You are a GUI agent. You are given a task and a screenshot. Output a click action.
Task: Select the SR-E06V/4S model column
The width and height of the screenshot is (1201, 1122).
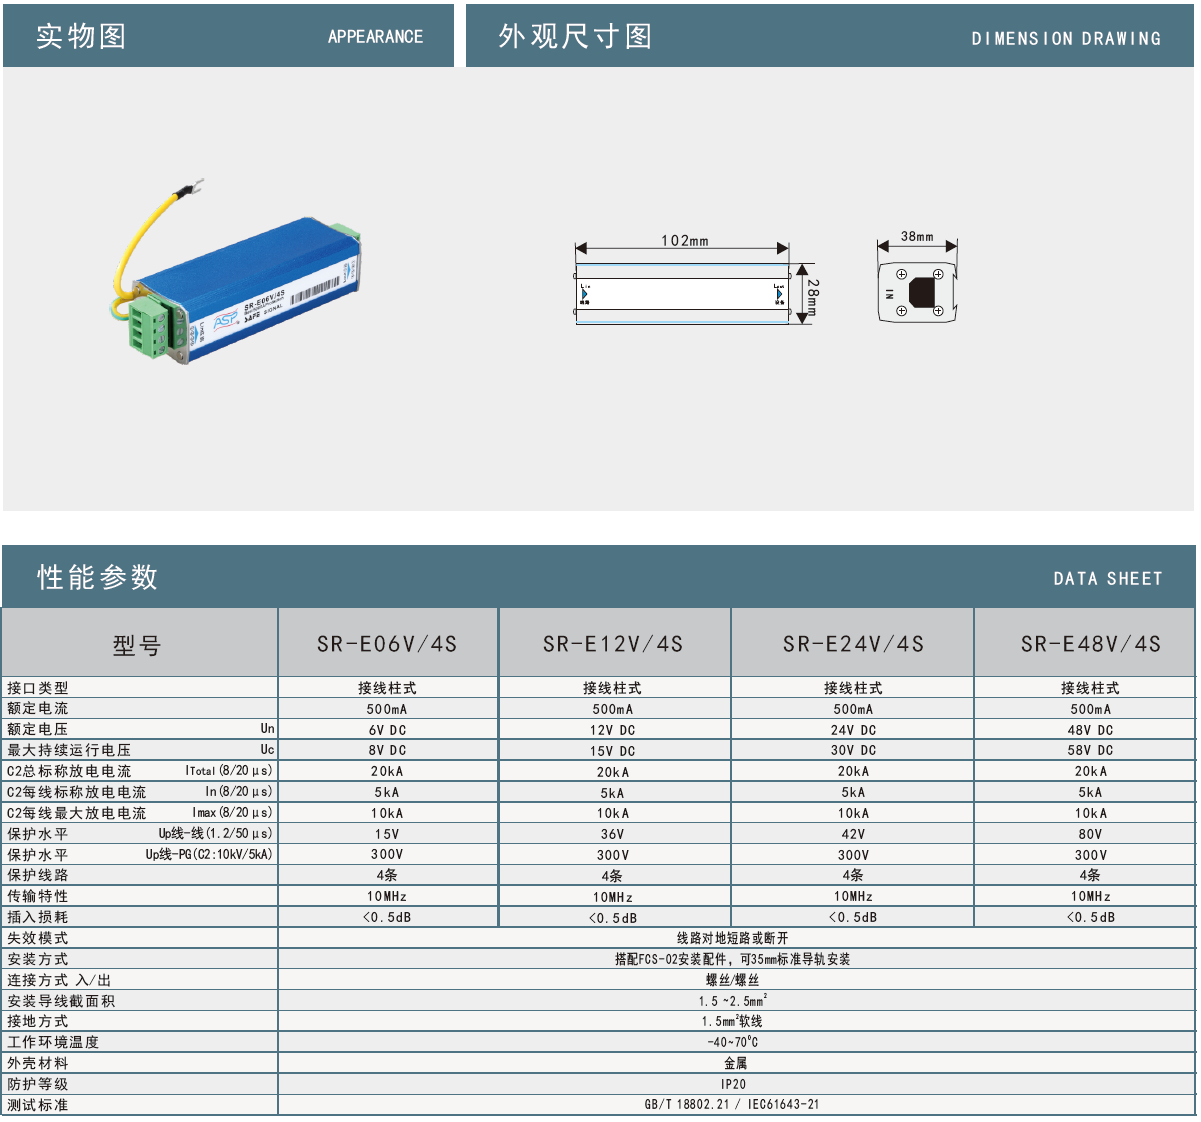tap(387, 643)
